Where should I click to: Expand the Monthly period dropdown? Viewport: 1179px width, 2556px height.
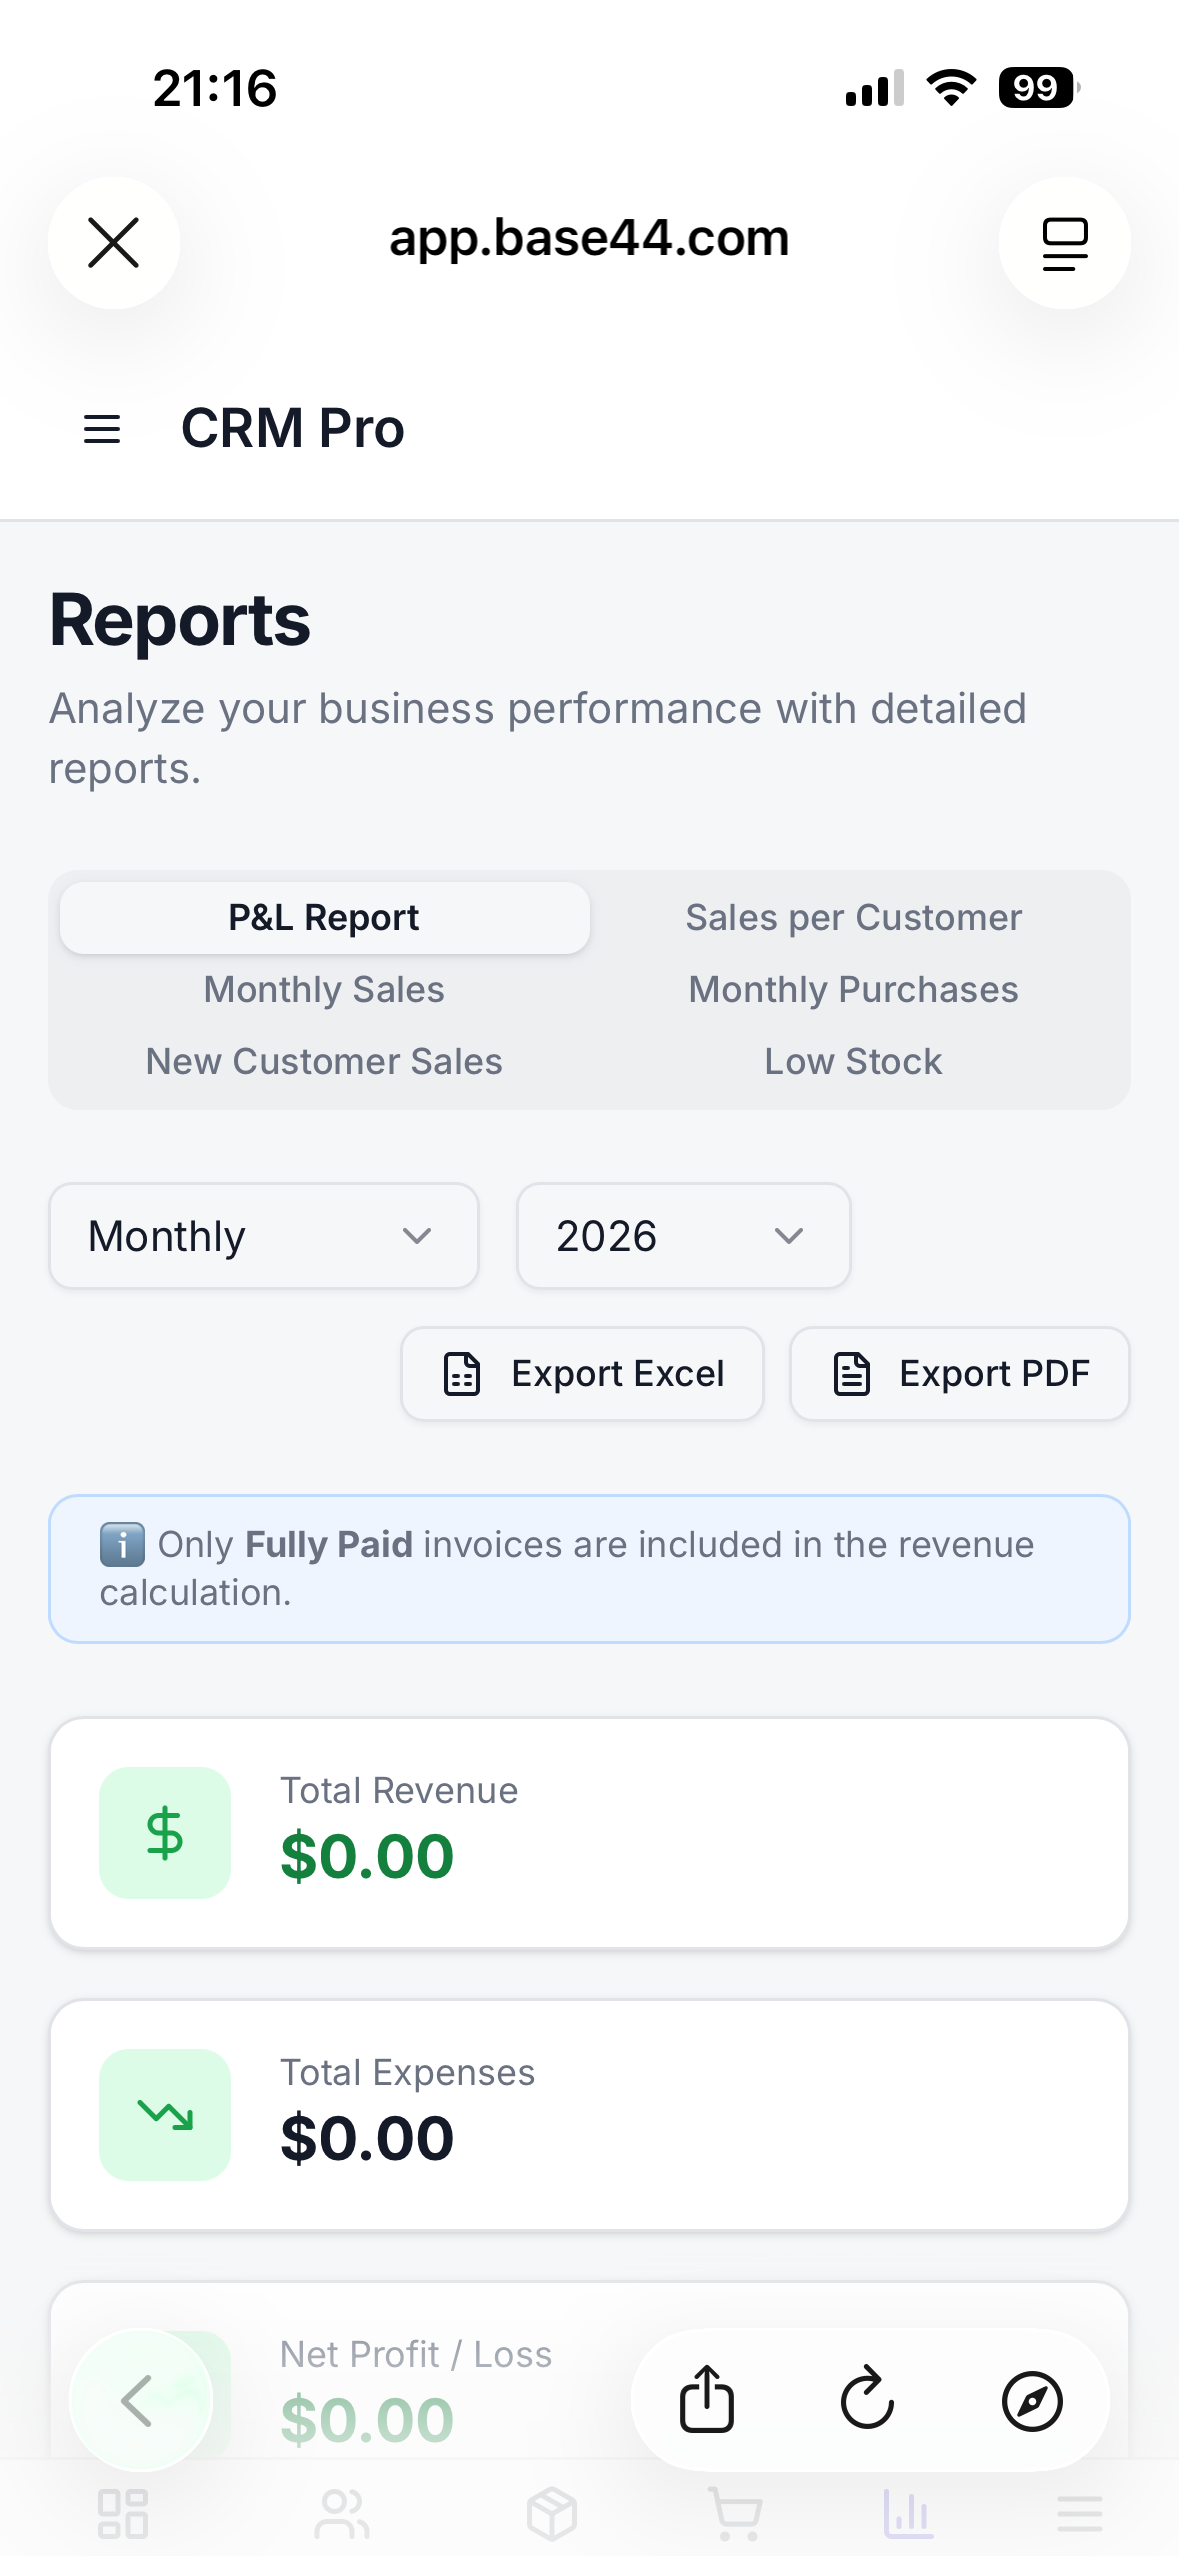coord(264,1236)
